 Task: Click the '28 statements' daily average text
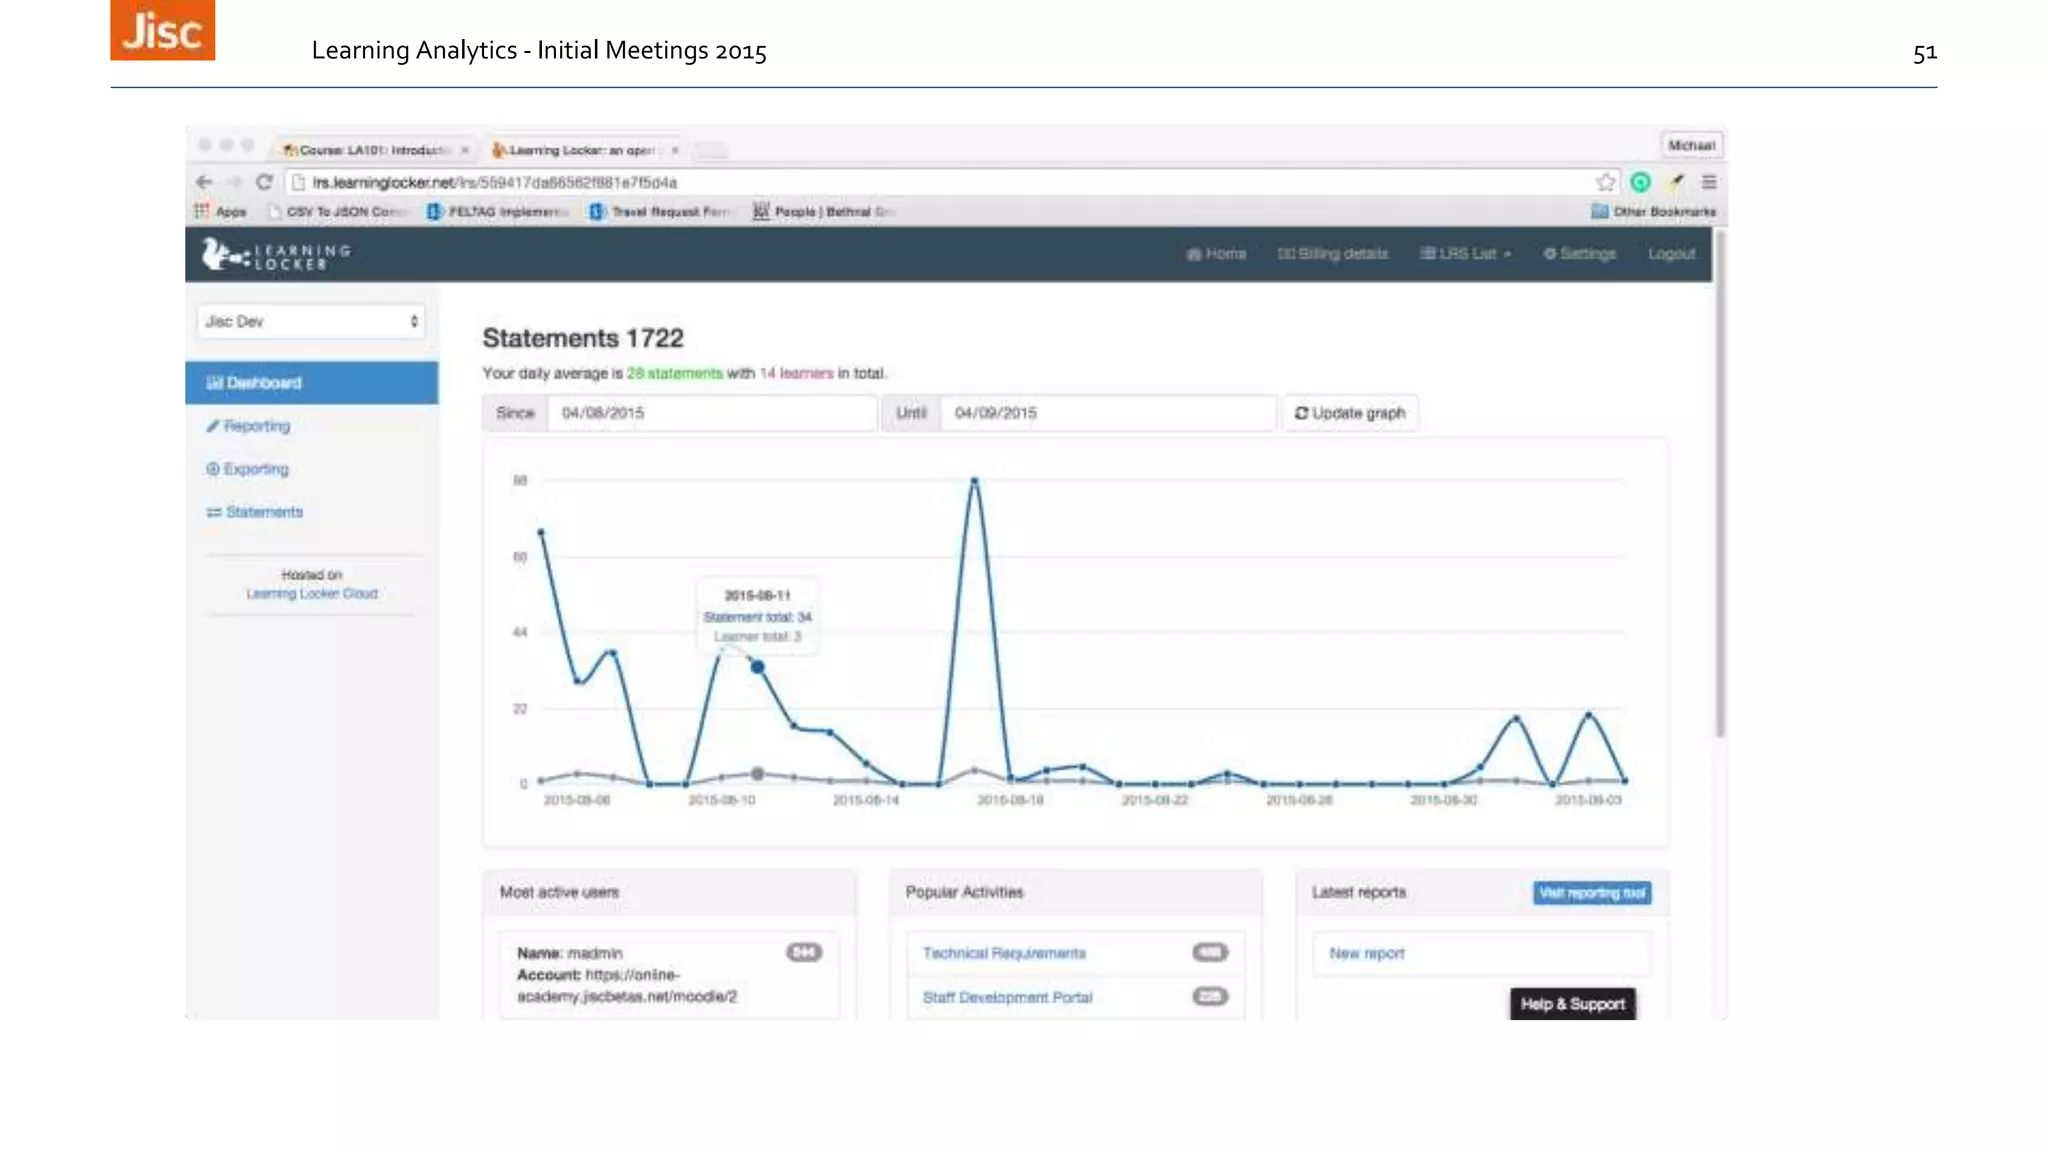pyautogui.click(x=674, y=373)
